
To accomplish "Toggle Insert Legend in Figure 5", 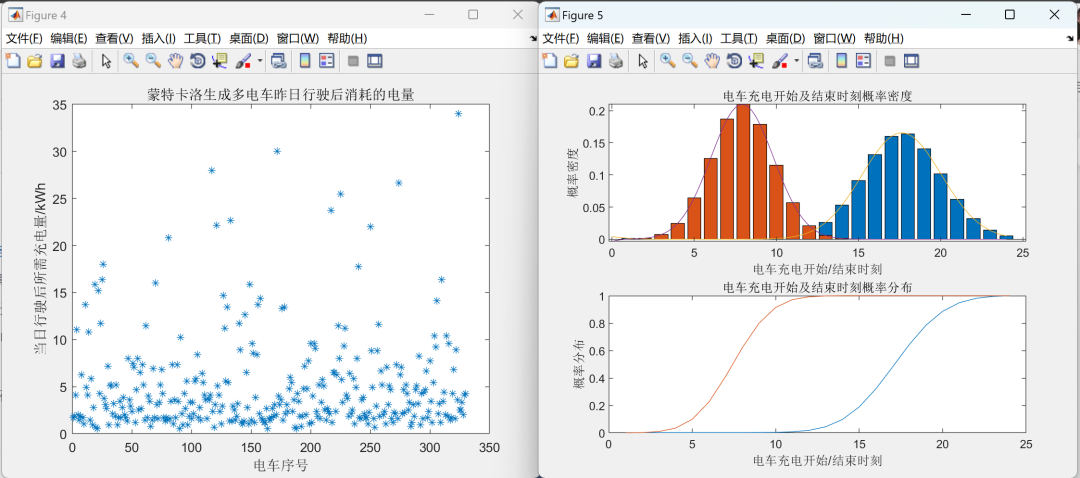I will [x=864, y=61].
